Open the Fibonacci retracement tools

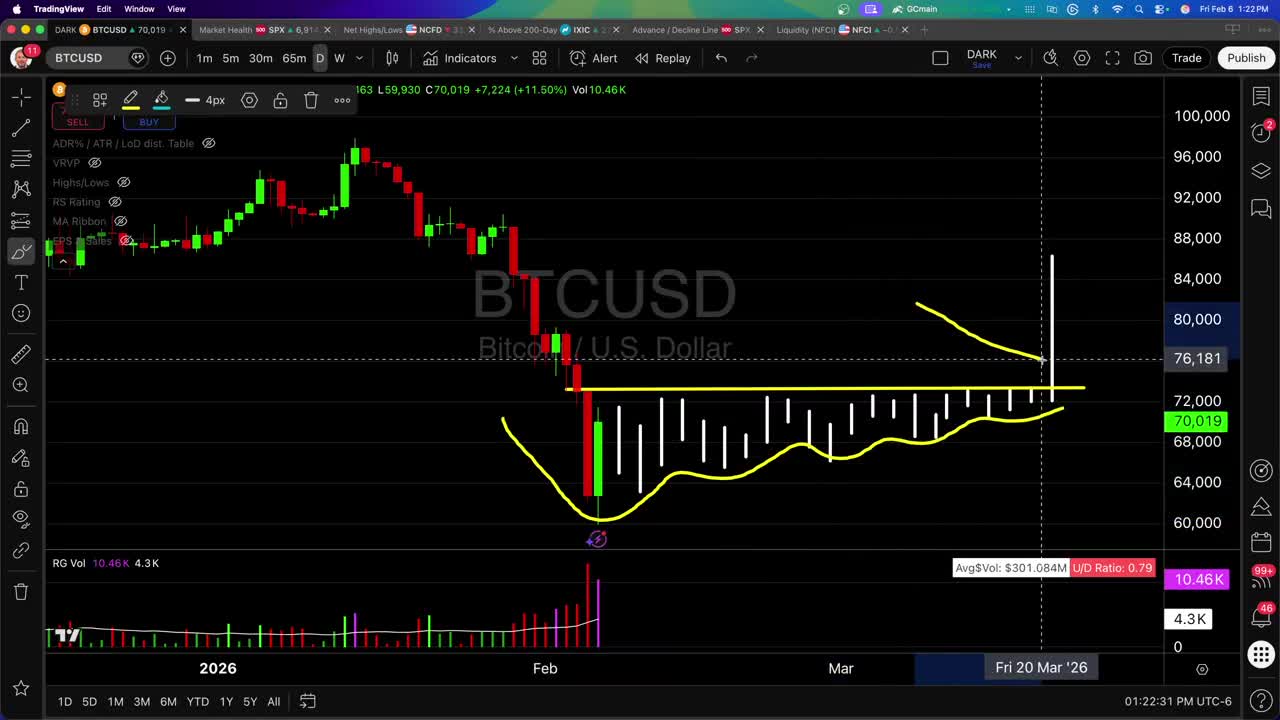[x=20, y=159]
